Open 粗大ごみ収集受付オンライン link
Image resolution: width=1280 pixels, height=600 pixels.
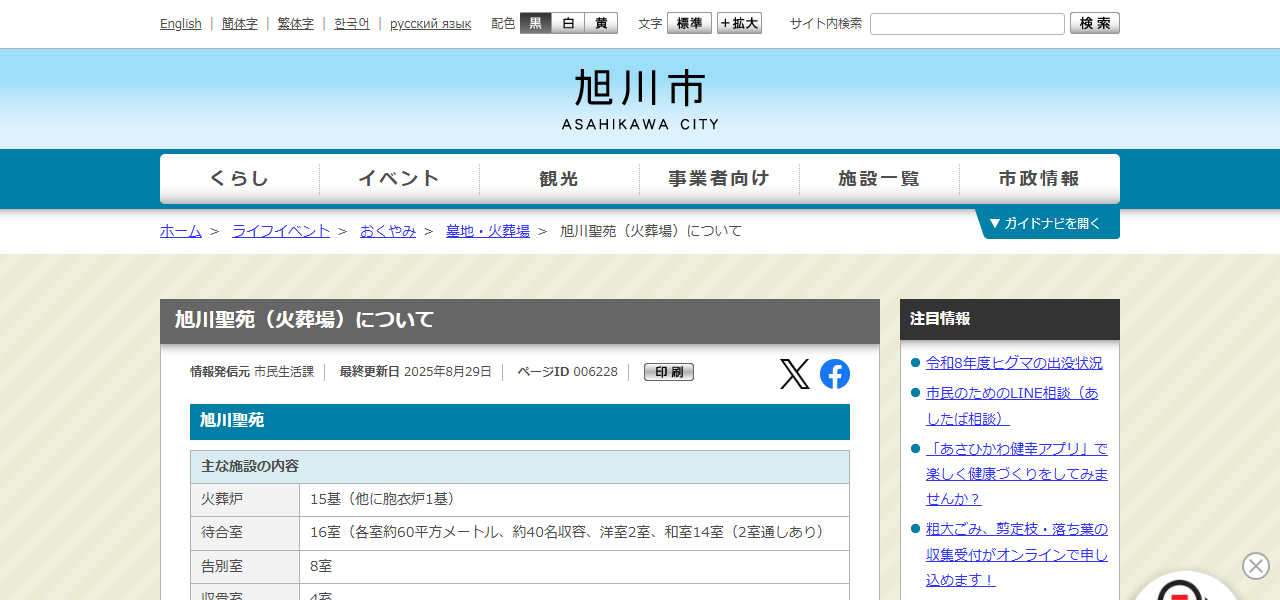1017,554
